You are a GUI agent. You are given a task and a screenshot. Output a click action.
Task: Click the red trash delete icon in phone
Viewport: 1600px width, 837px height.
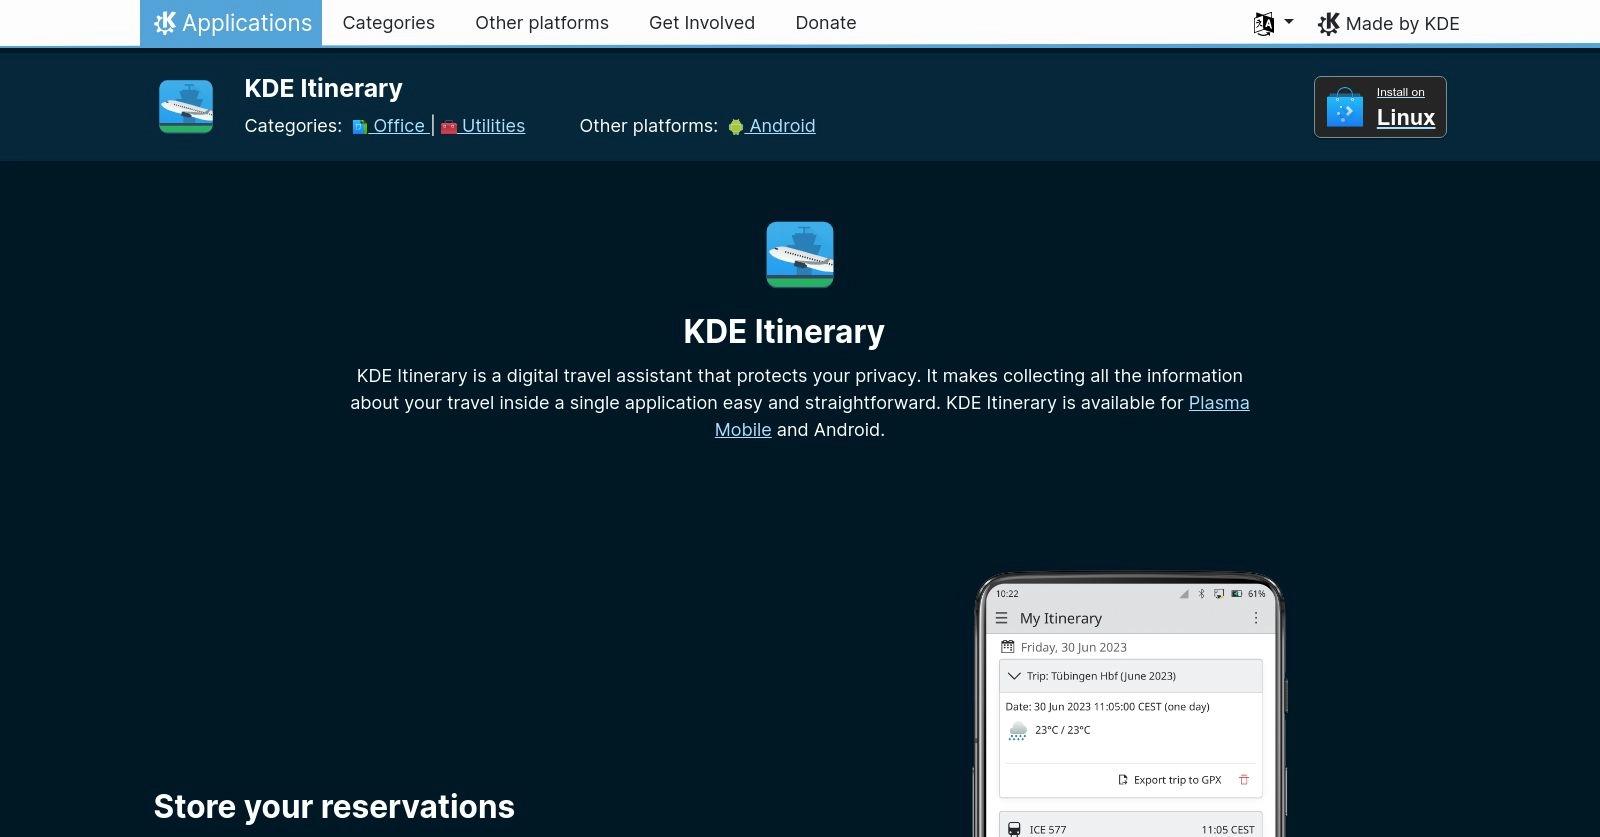(x=1244, y=780)
